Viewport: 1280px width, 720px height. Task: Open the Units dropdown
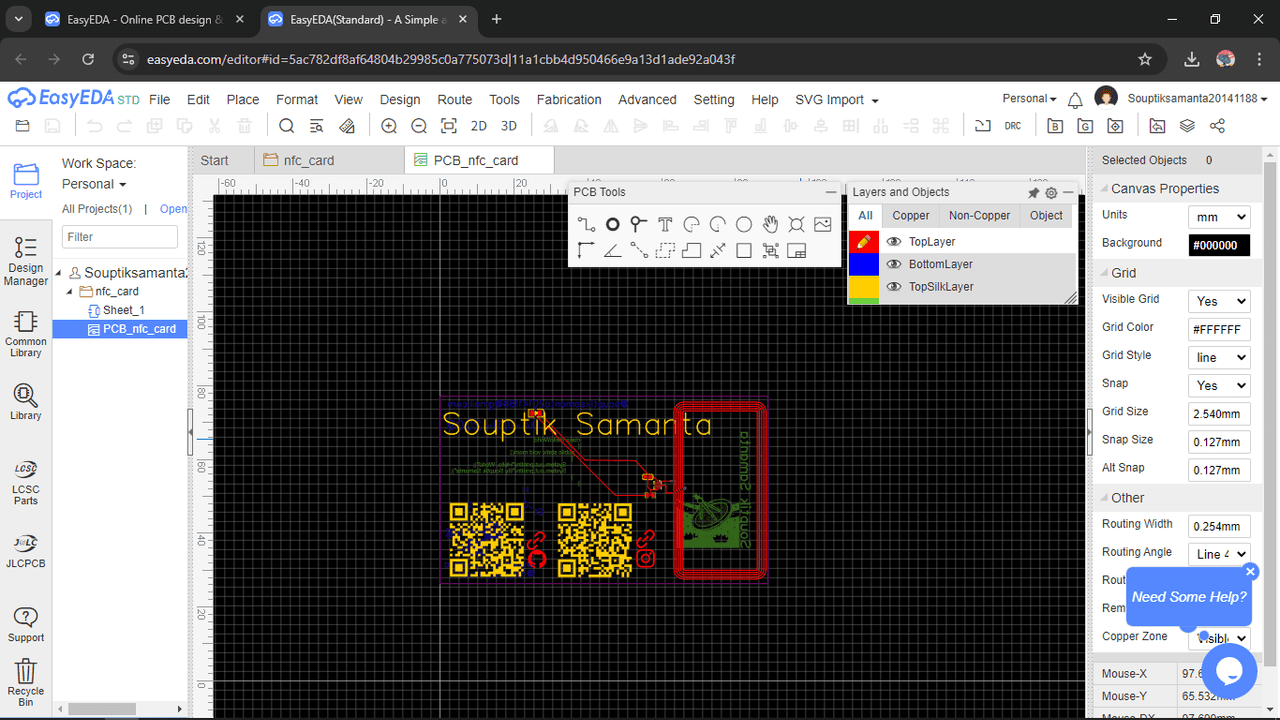[1219, 217]
